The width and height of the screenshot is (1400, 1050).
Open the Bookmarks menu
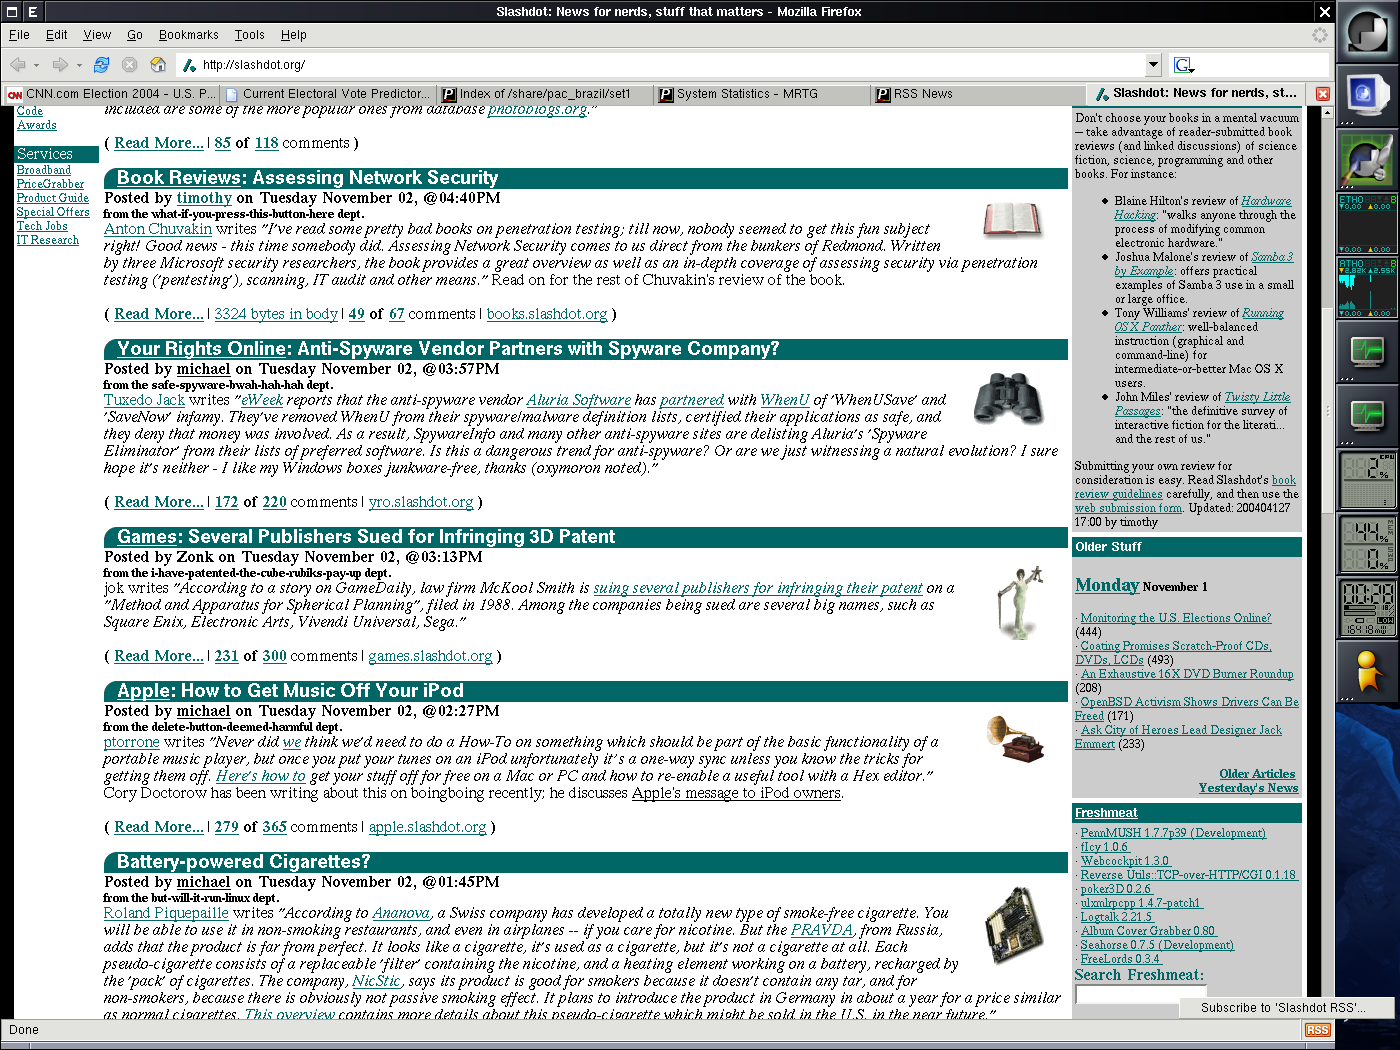tap(188, 35)
